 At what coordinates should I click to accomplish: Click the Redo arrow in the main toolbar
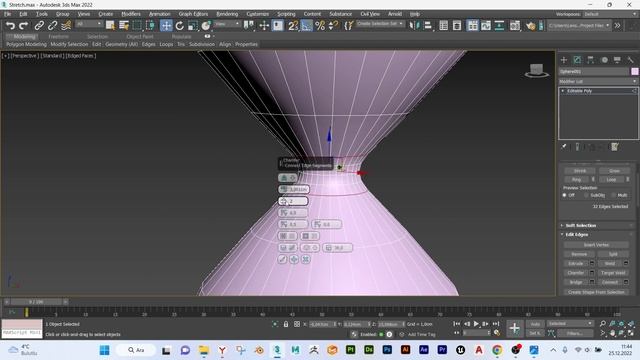tap(24, 26)
